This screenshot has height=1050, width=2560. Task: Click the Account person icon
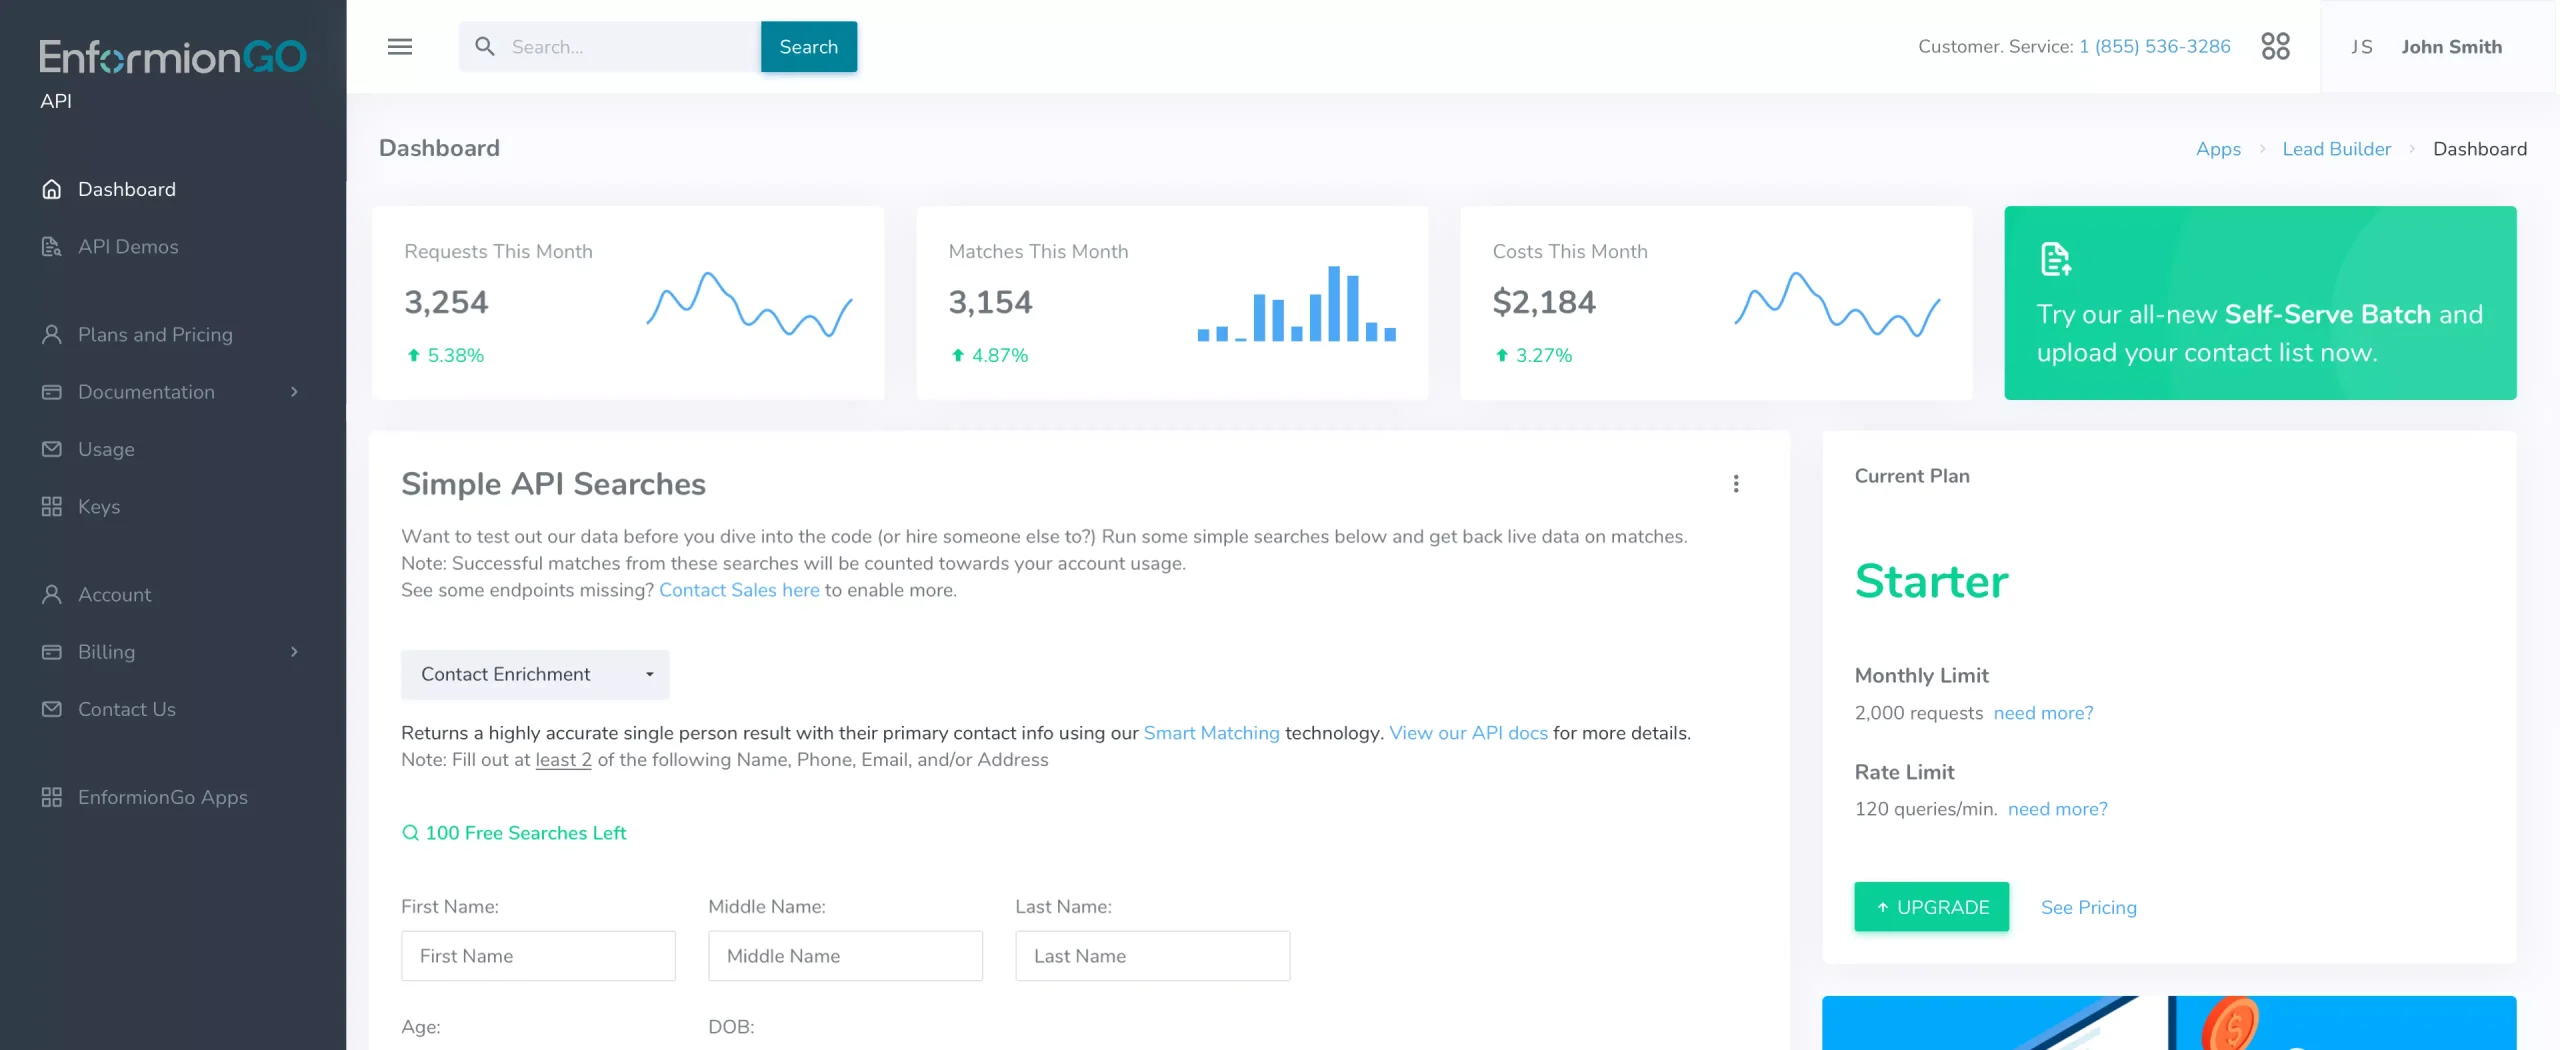pos(52,594)
